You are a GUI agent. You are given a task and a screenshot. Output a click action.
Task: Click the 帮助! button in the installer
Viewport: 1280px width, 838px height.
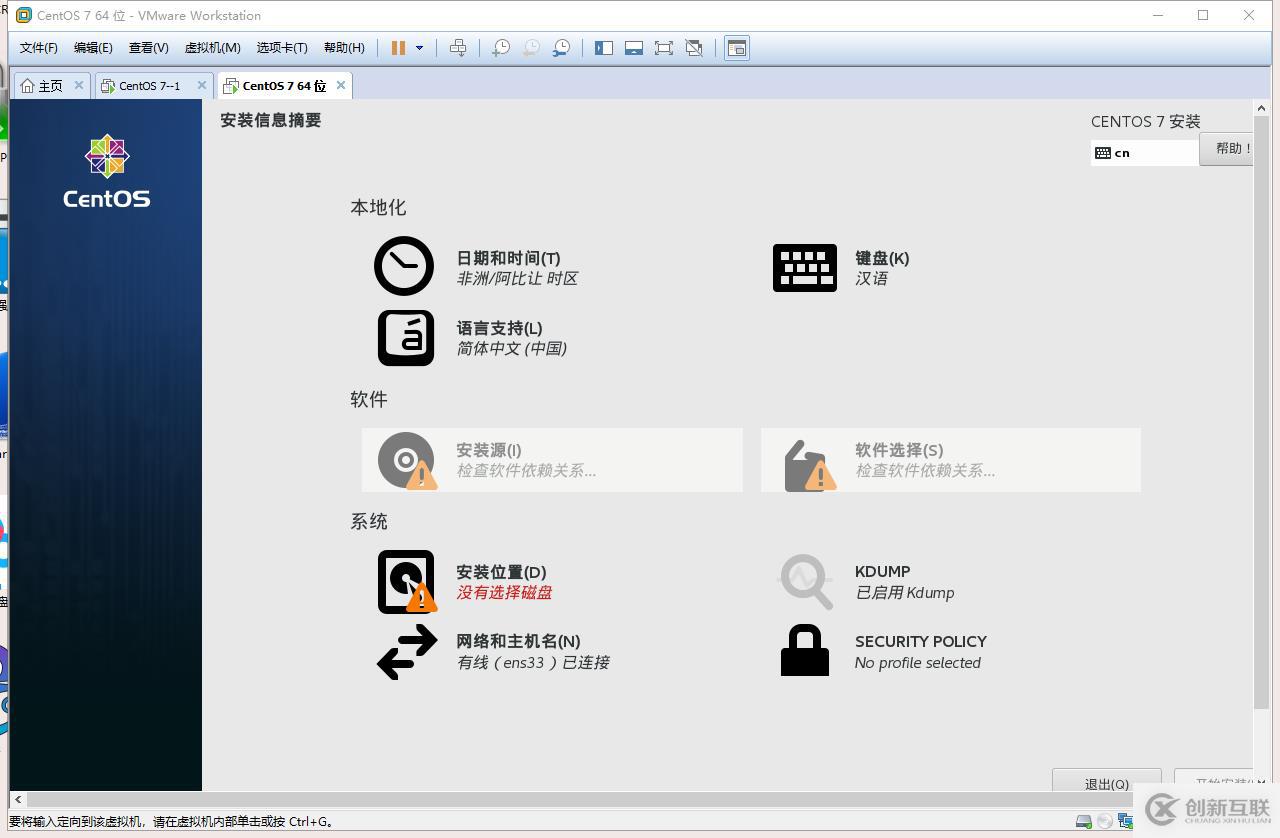[1227, 149]
